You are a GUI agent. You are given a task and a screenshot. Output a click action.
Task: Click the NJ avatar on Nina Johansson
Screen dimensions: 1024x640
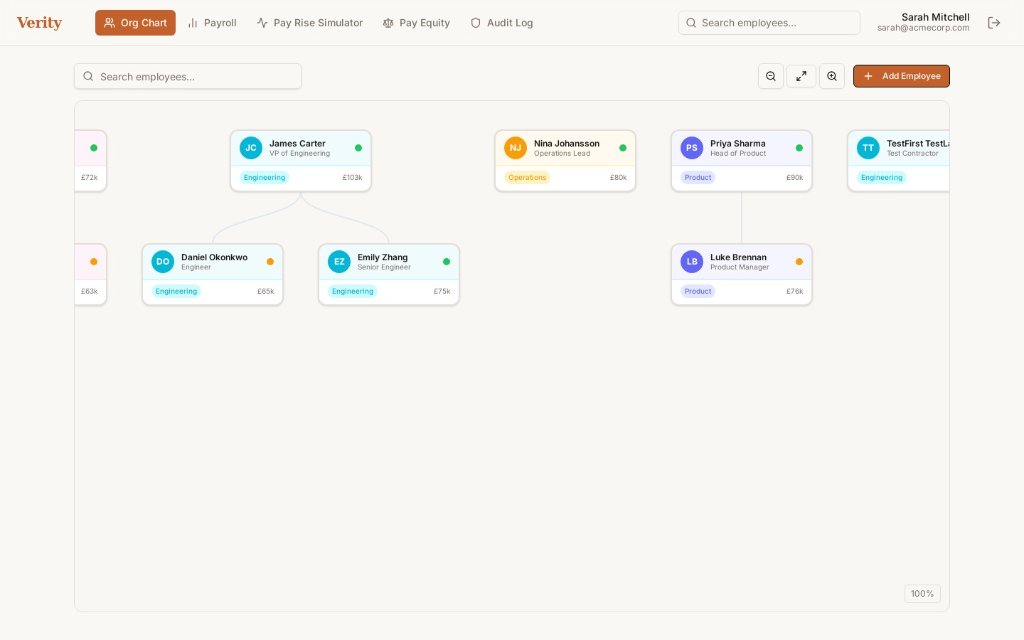point(515,148)
